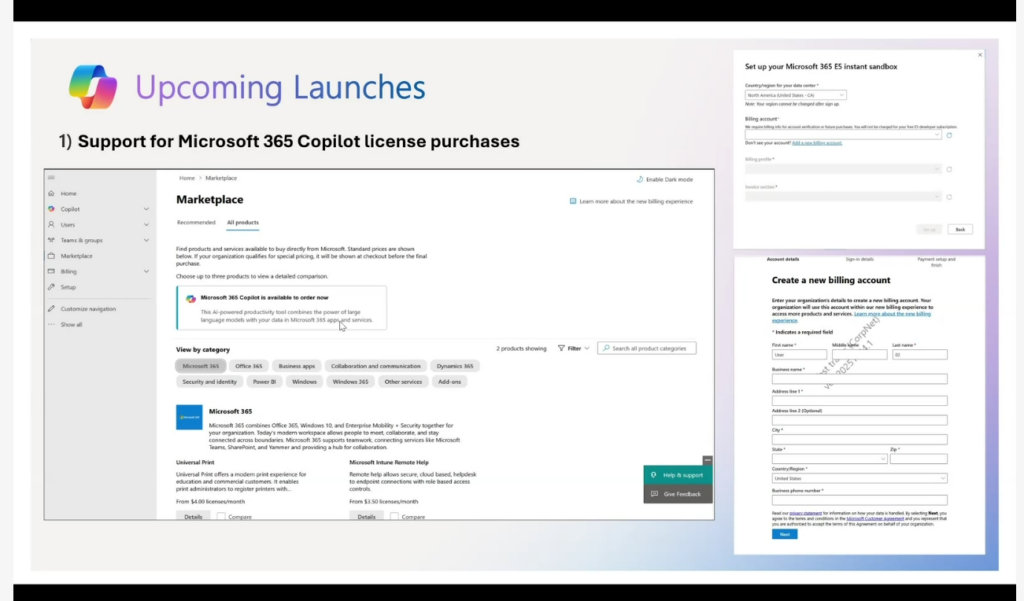Refresh the Billing account list icon

[x=949, y=135]
